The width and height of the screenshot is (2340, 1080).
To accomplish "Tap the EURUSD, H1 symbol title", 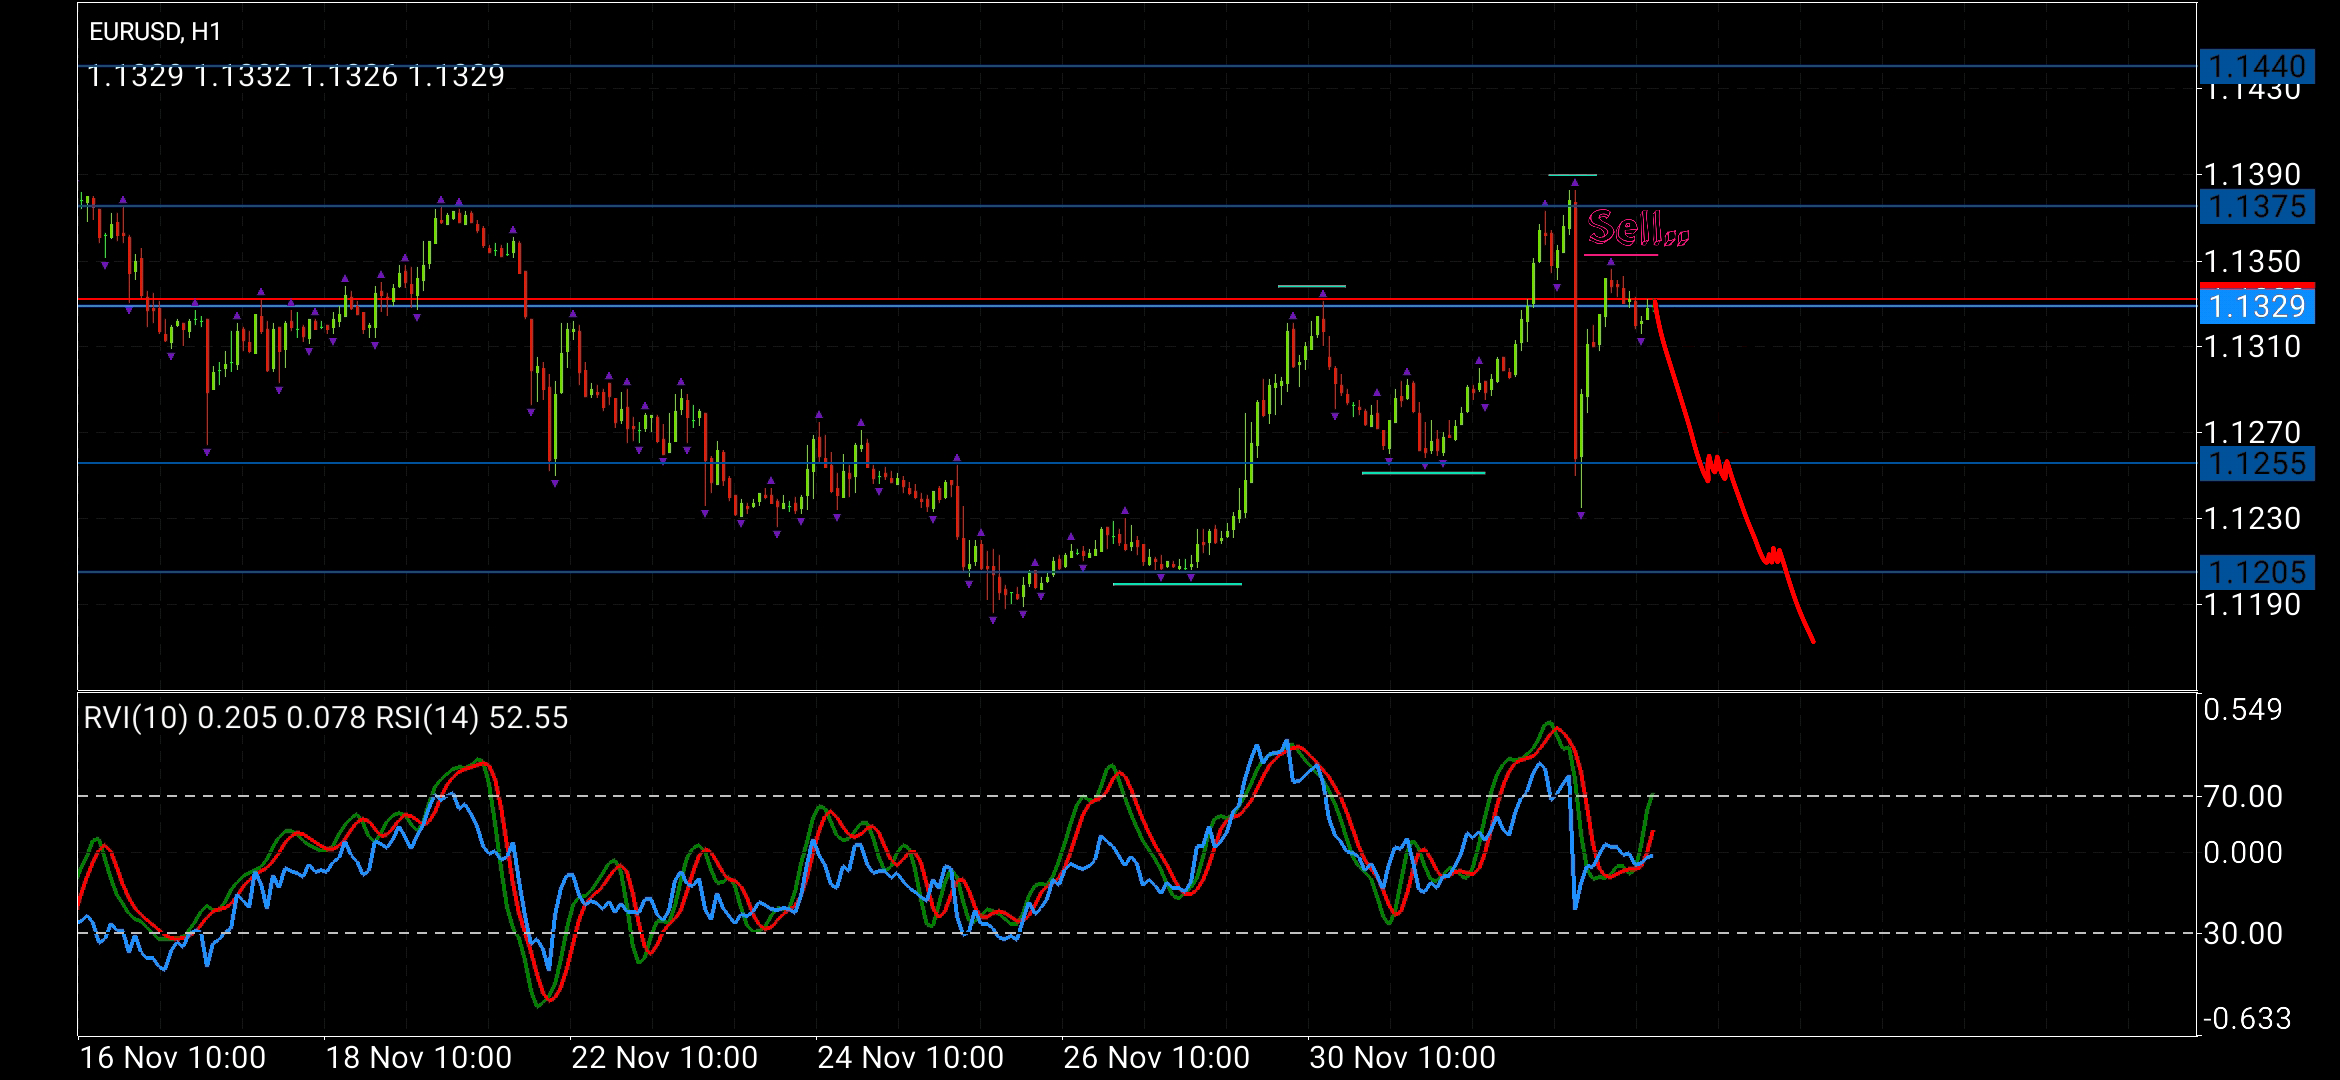I will click(155, 32).
